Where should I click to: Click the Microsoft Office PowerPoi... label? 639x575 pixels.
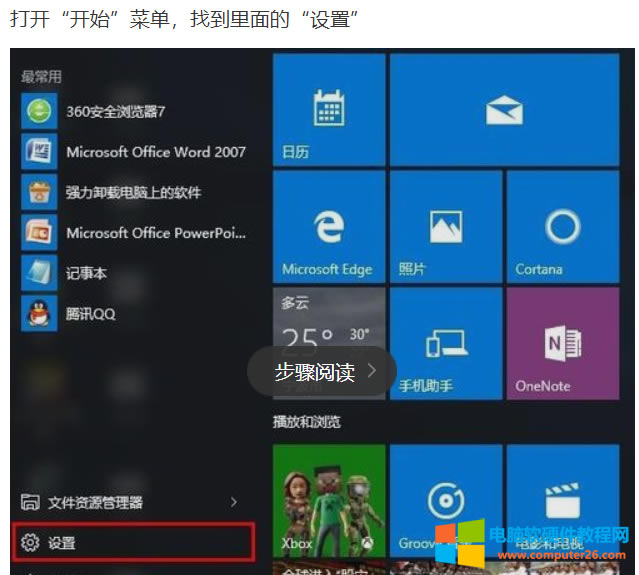pyautogui.click(x=156, y=233)
